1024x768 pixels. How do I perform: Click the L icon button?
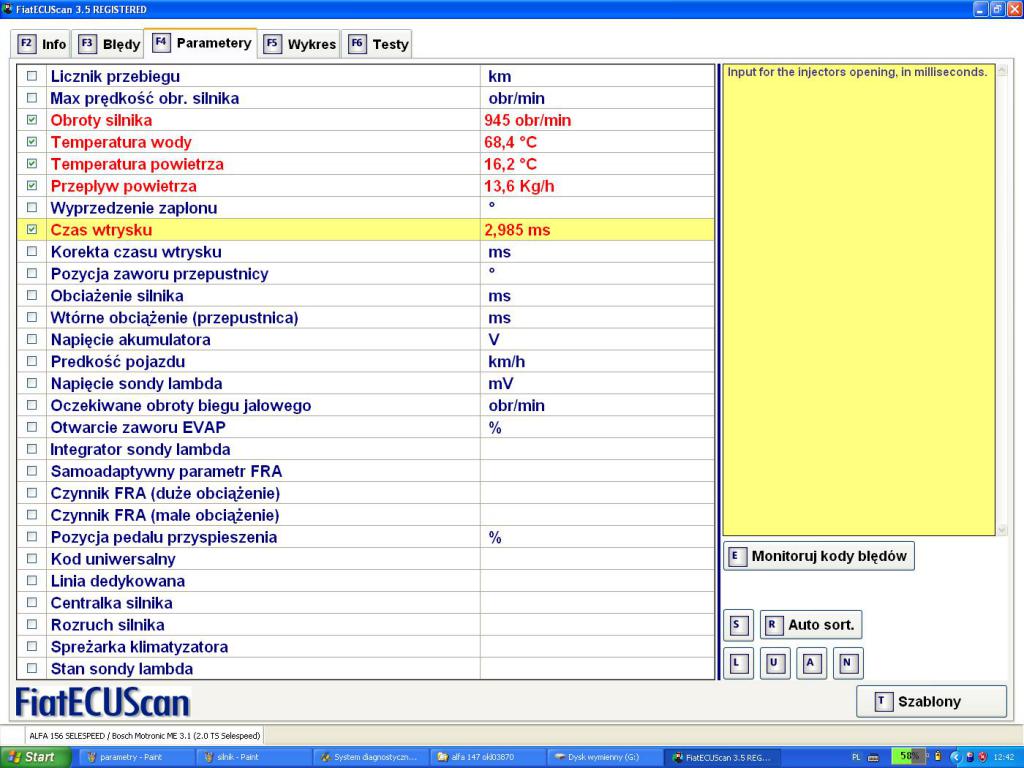[x=737, y=662]
